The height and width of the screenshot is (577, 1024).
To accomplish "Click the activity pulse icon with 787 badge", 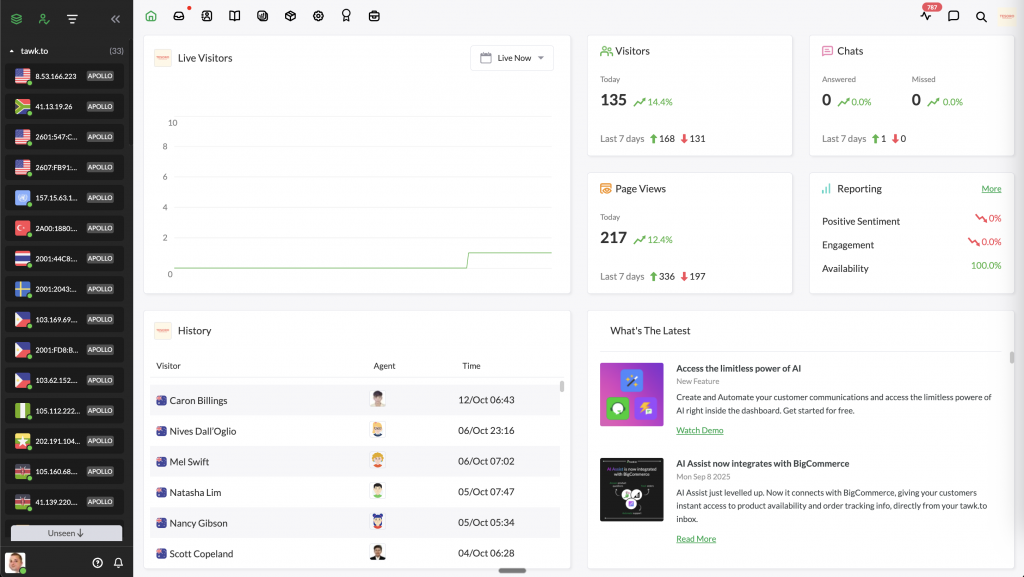I will pyautogui.click(x=926, y=16).
